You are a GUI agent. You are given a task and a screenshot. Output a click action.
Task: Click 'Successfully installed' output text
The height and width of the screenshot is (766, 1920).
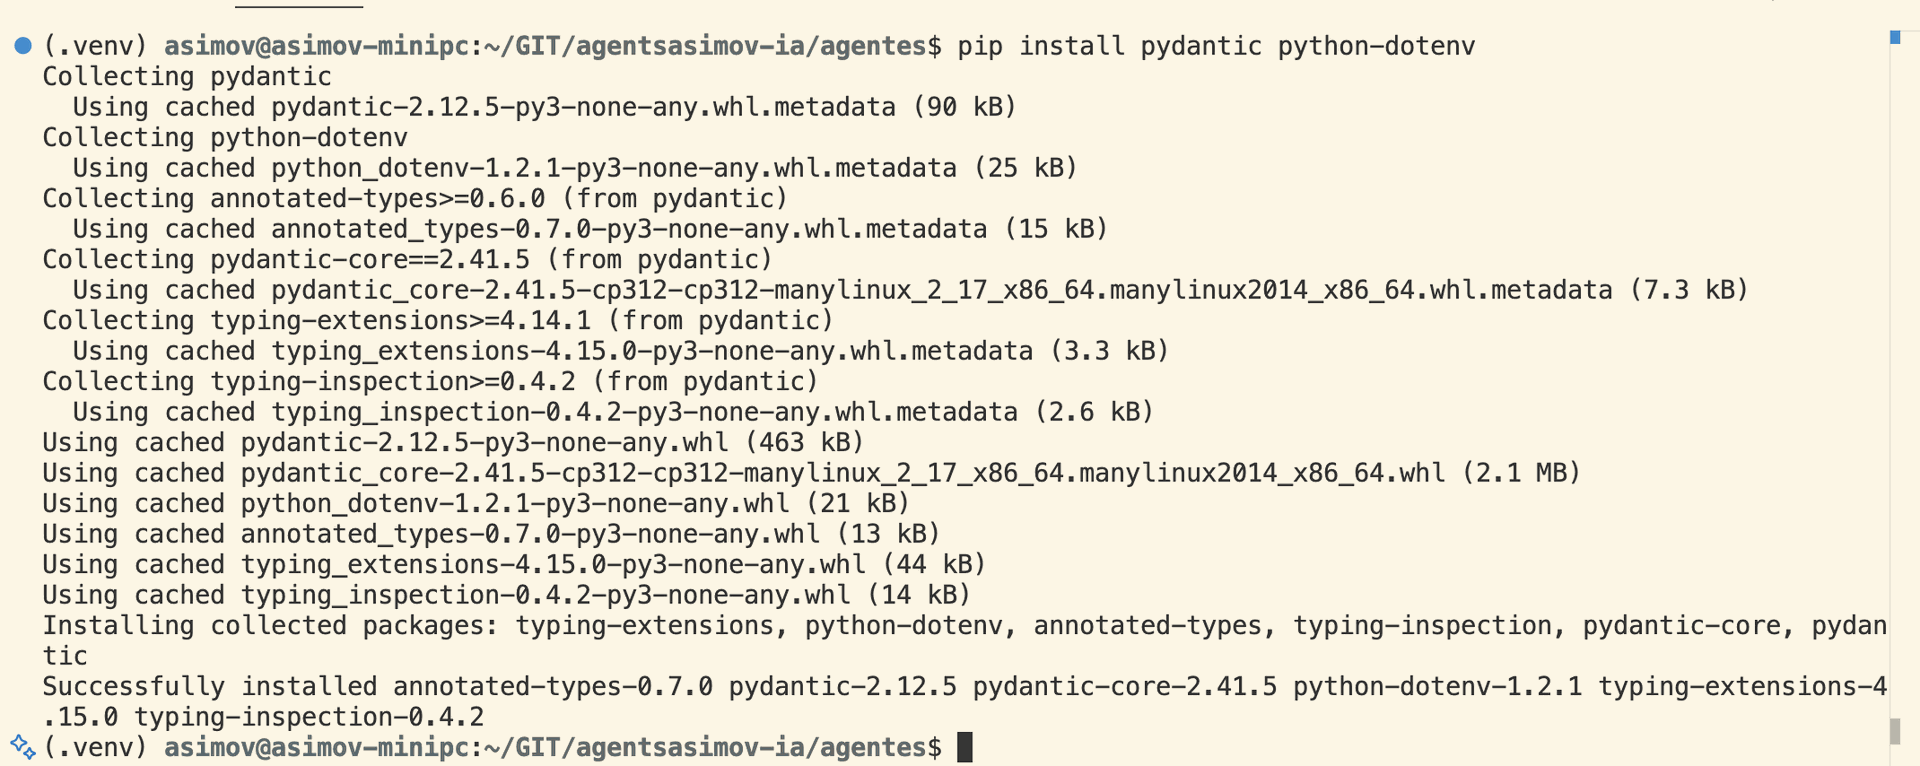coord(209,687)
